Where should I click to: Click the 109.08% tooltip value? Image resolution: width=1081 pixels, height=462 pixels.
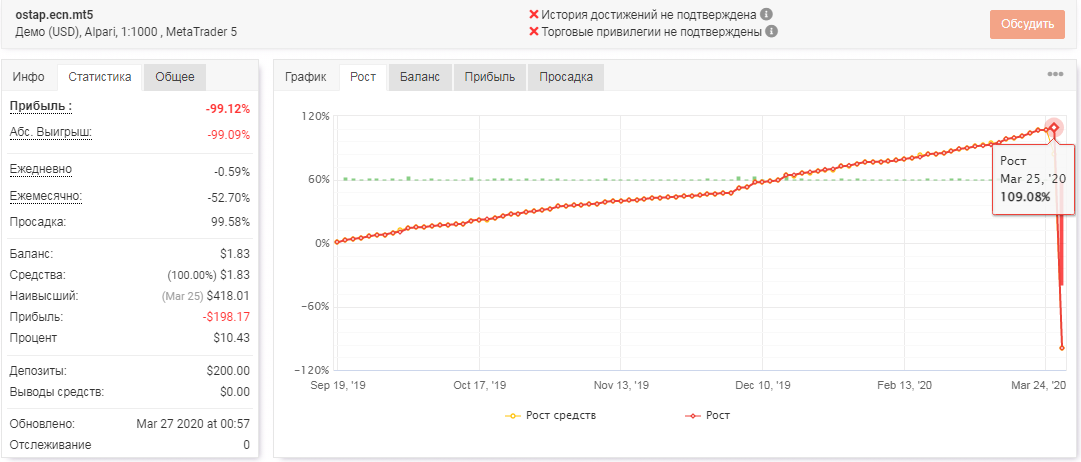(x=1025, y=197)
